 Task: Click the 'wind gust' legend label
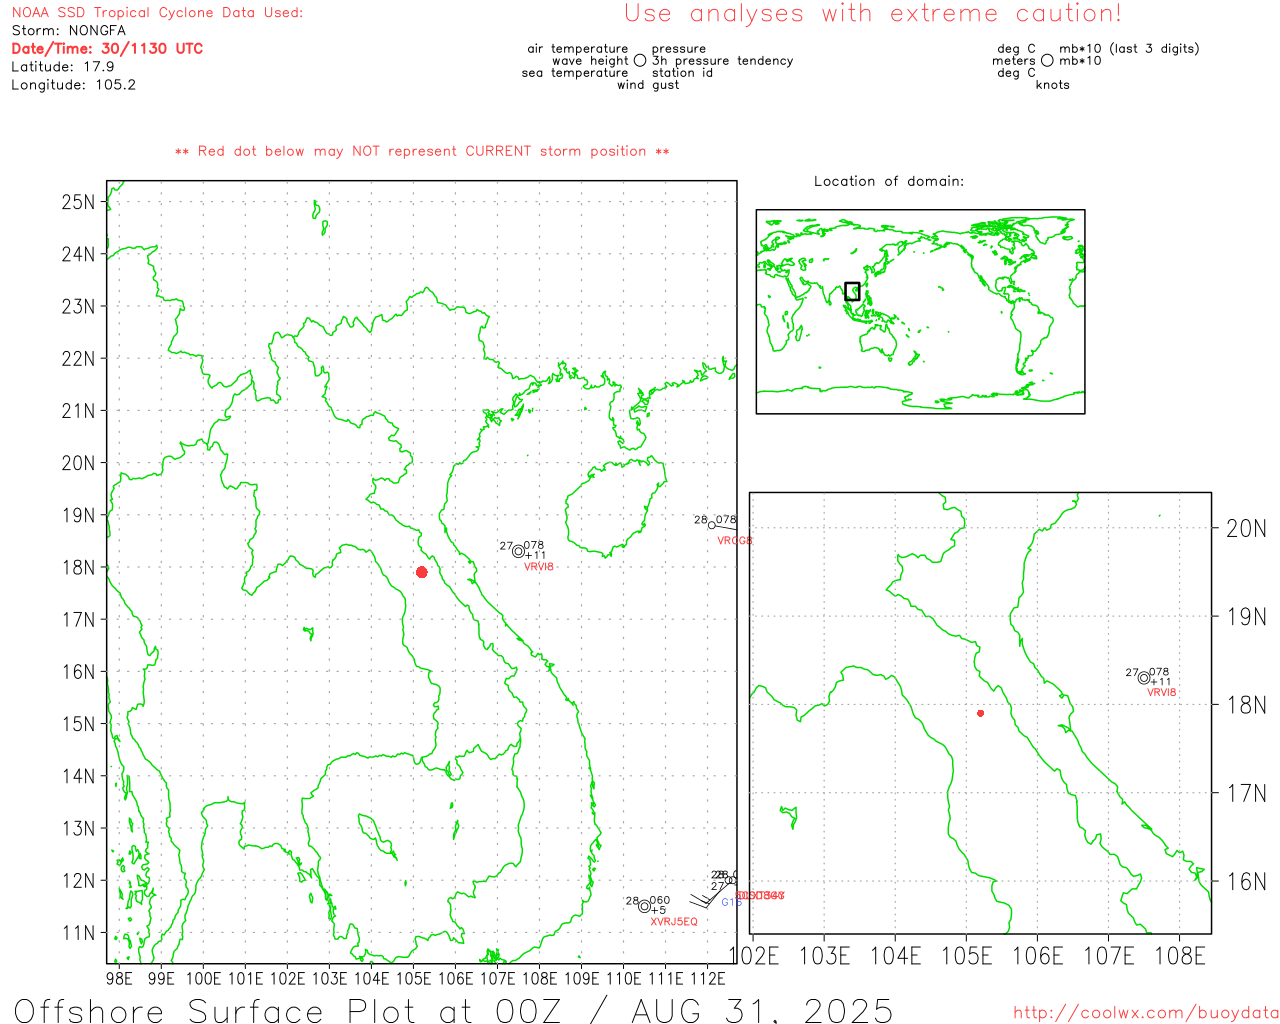(x=648, y=85)
